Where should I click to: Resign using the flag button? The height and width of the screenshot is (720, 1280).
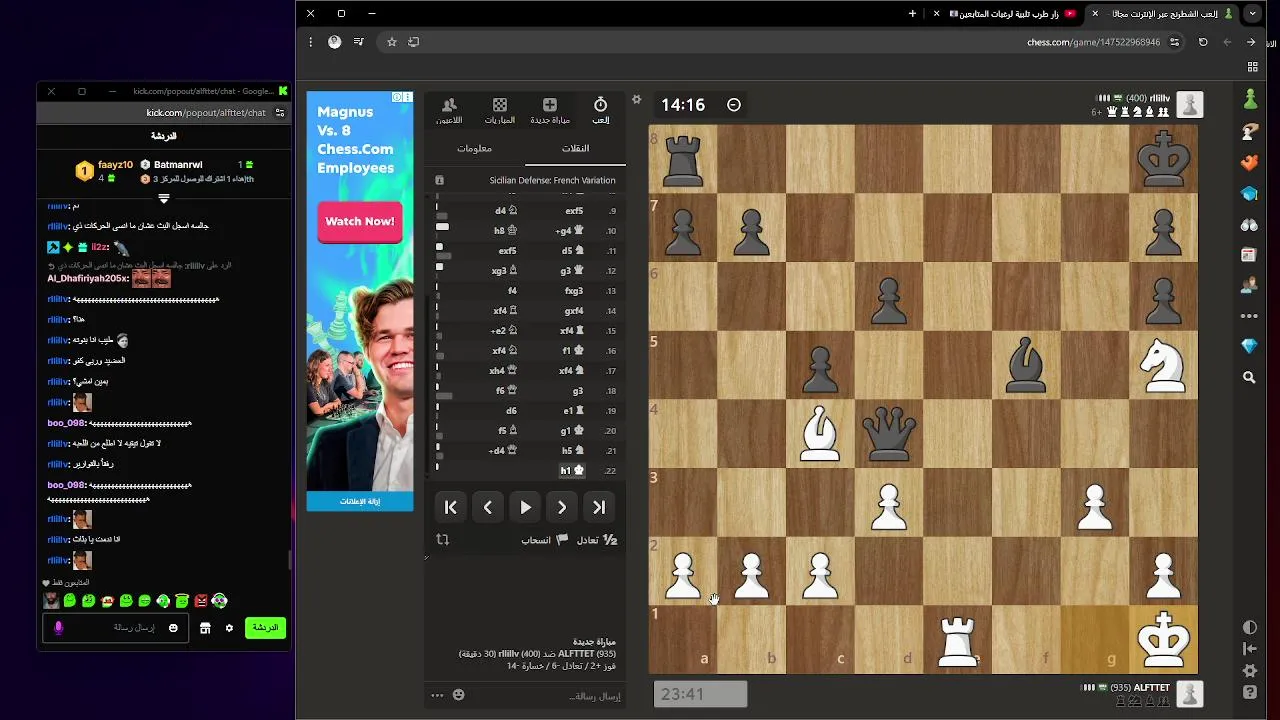(545, 540)
